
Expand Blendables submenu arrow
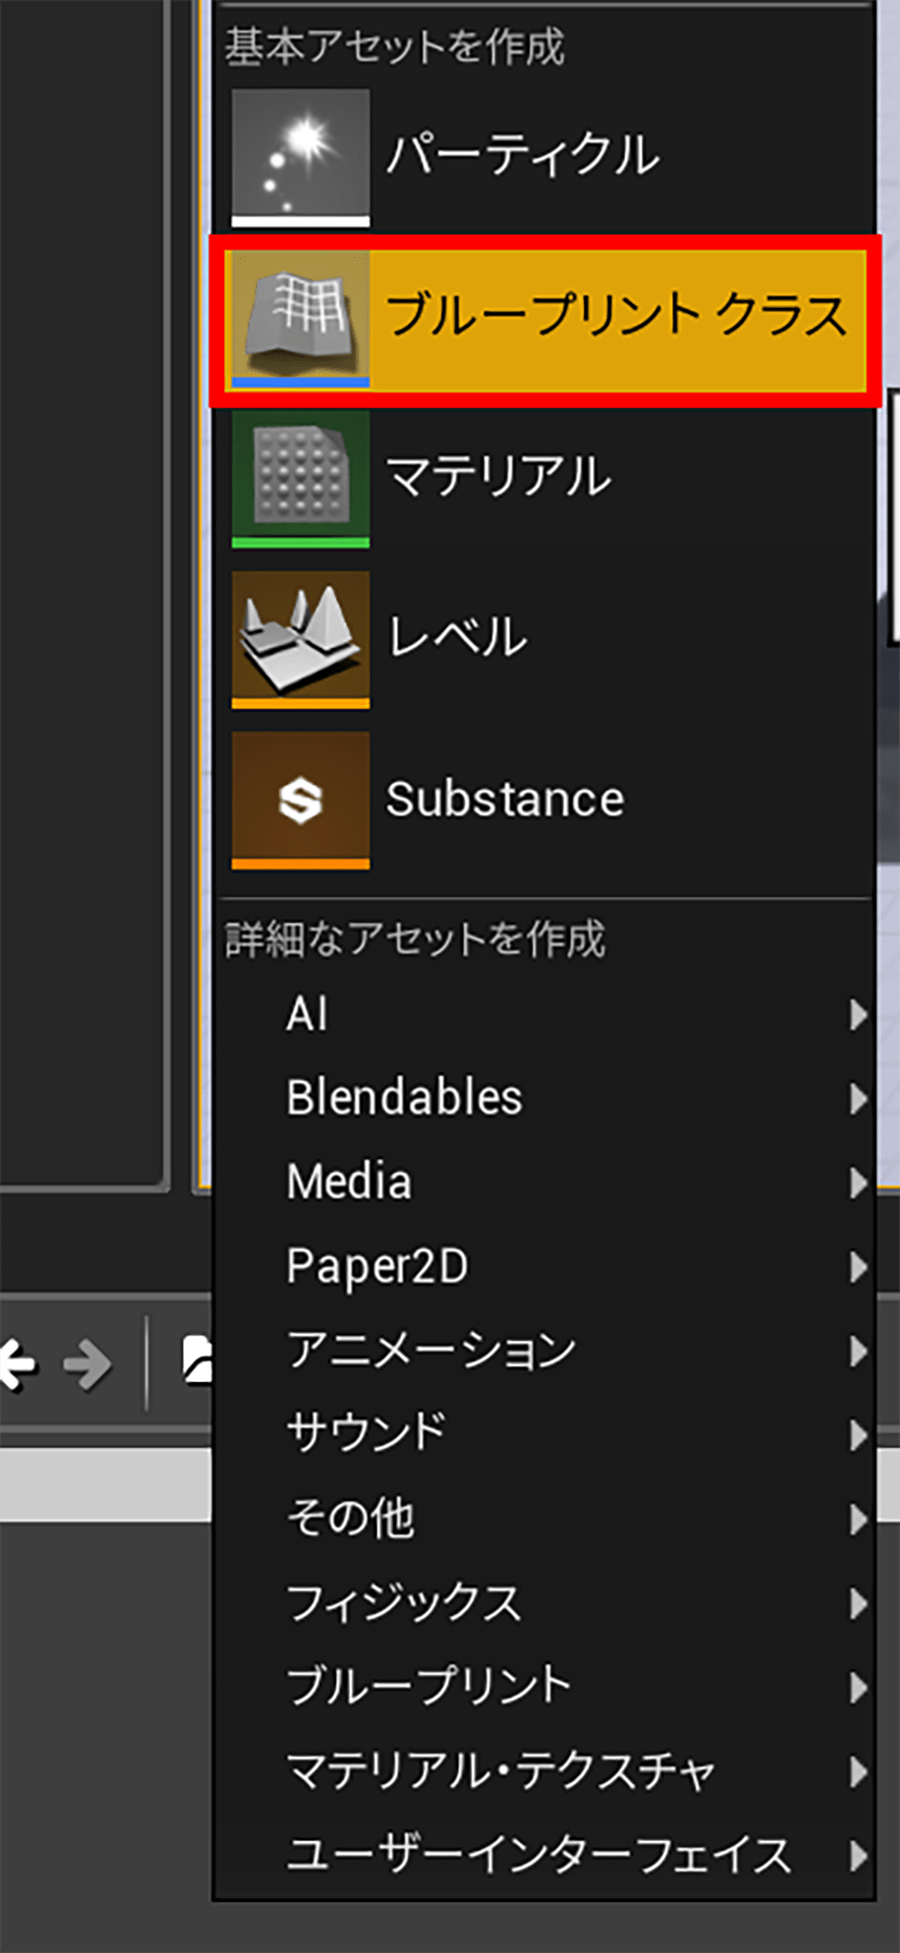tap(858, 1099)
